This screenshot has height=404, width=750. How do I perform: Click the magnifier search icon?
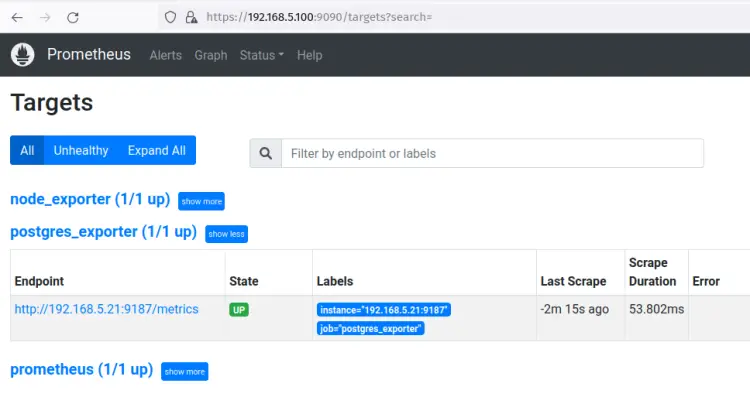tap(265, 153)
